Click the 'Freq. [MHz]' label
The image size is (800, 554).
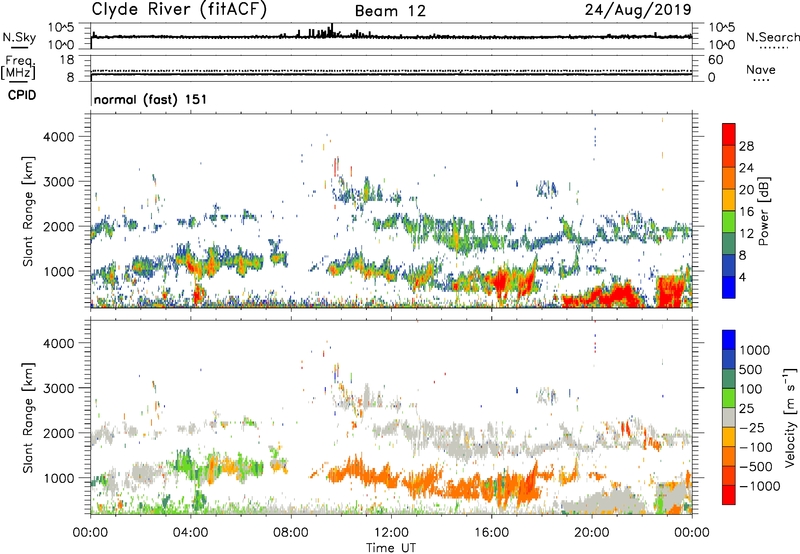(18, 68)
